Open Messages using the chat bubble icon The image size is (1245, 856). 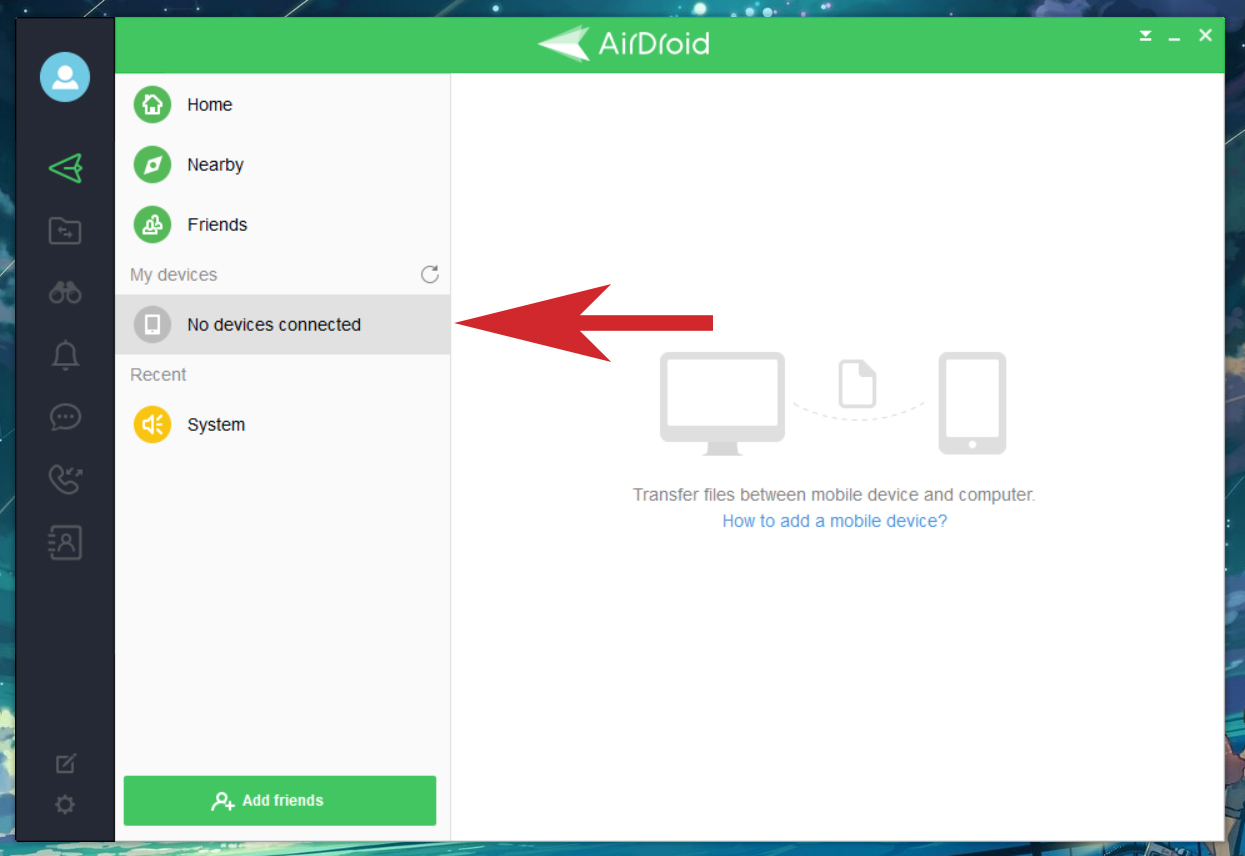point(64,417)
